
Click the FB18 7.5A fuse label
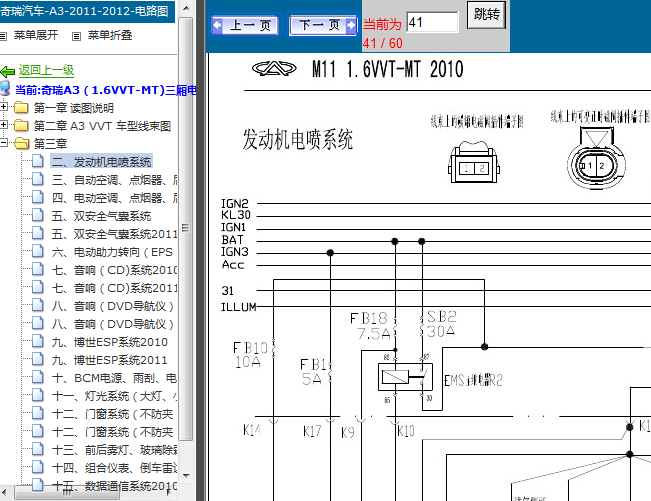click(x=370, y=326)
